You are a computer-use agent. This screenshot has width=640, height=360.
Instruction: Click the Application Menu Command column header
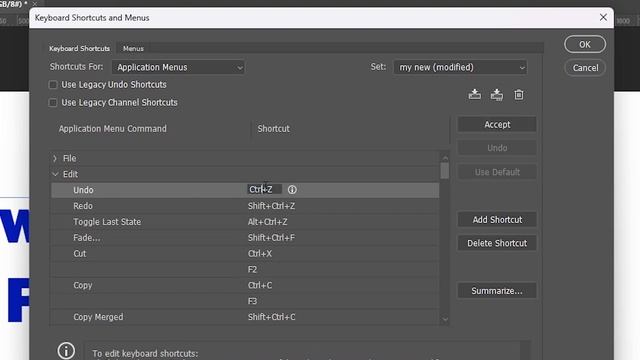pos(113,129)
